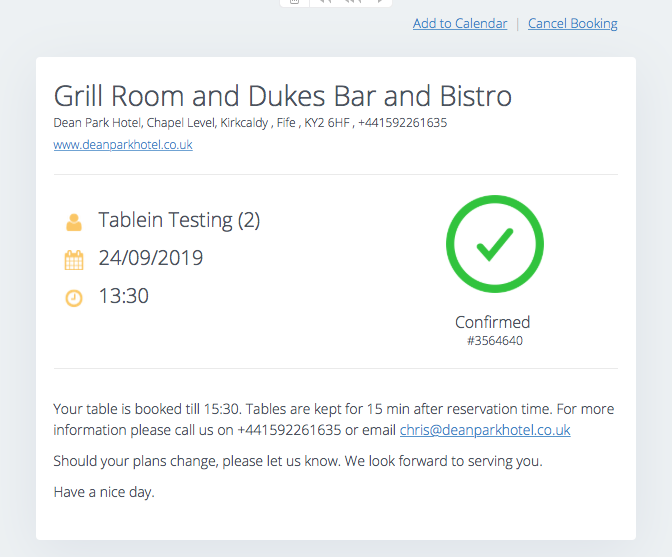
Task: Click the green confirmed checkmark icon
Action: 495,244
